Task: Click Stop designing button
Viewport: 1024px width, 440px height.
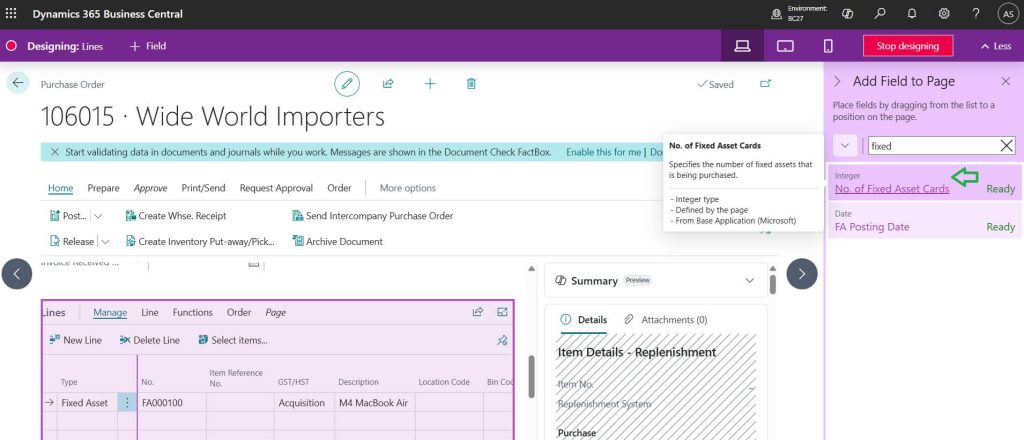Action: pos(908,46)
